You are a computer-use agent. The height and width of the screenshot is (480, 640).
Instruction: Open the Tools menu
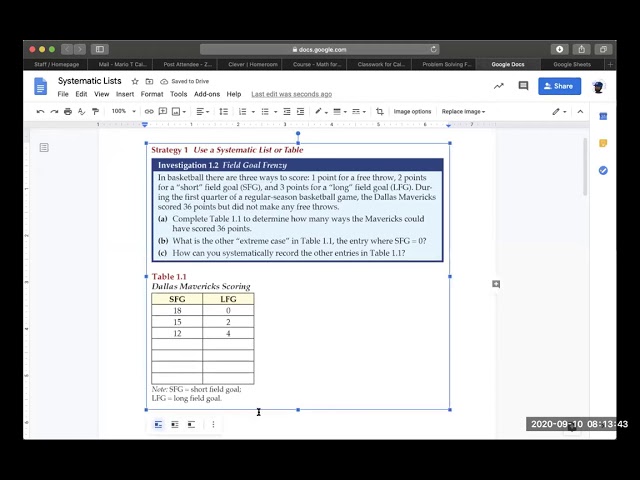(x=178, y=94)
